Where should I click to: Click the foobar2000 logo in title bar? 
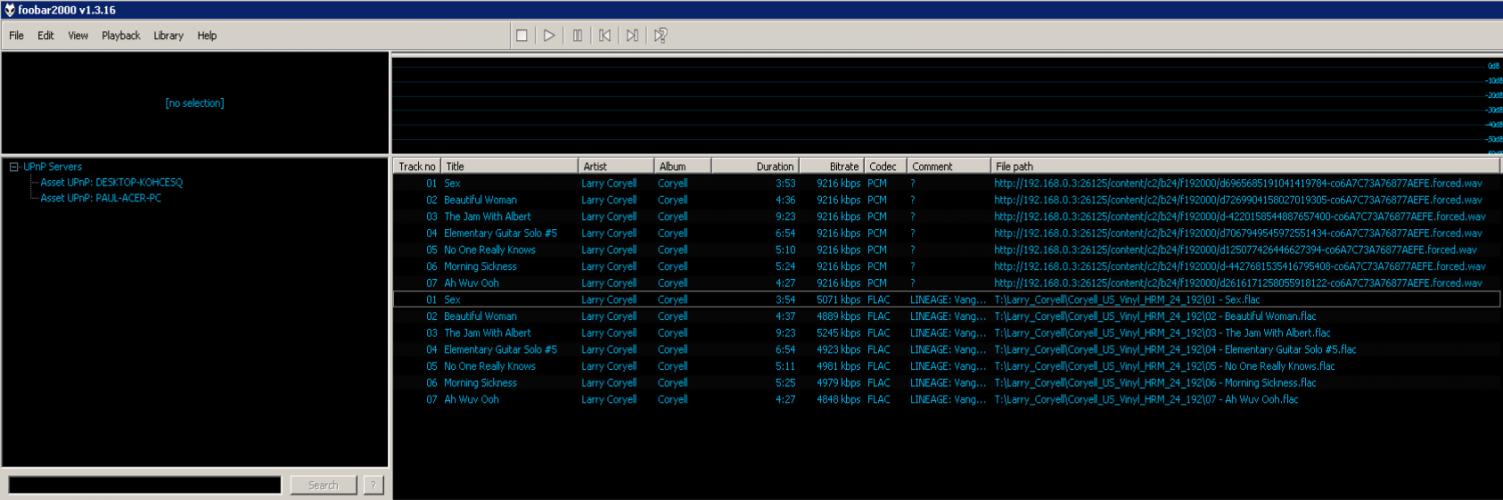pos(9,9)
